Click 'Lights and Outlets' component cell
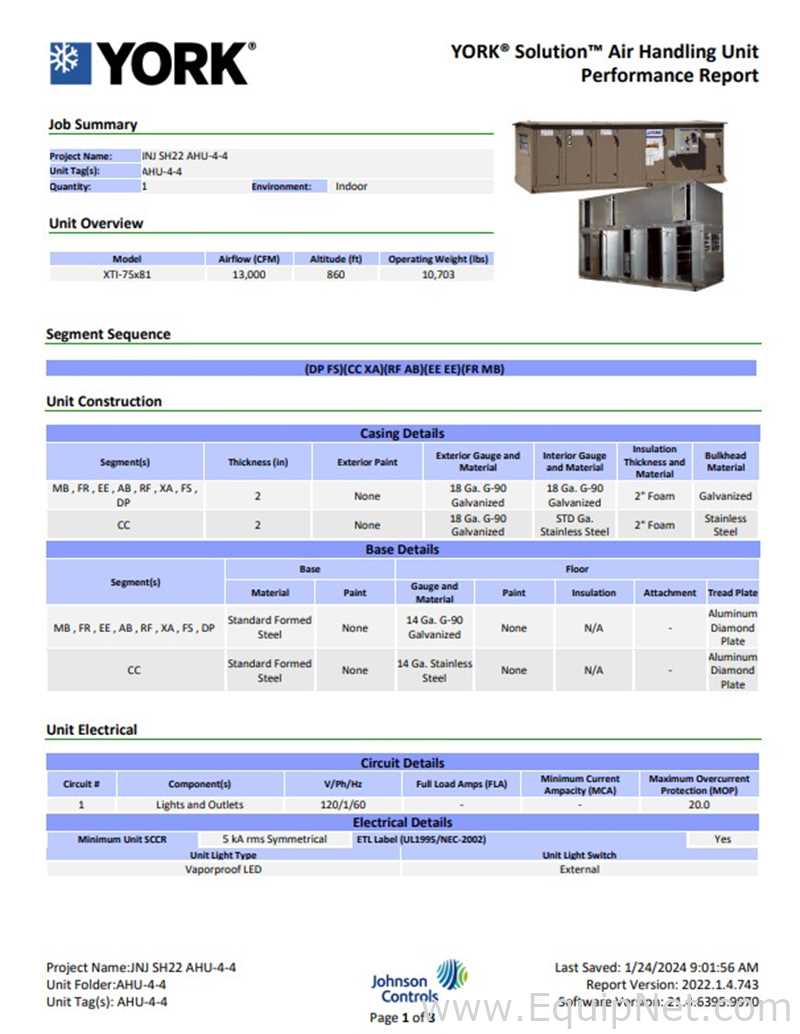The height and width of the screenshot is (1034, 800). 200,805
